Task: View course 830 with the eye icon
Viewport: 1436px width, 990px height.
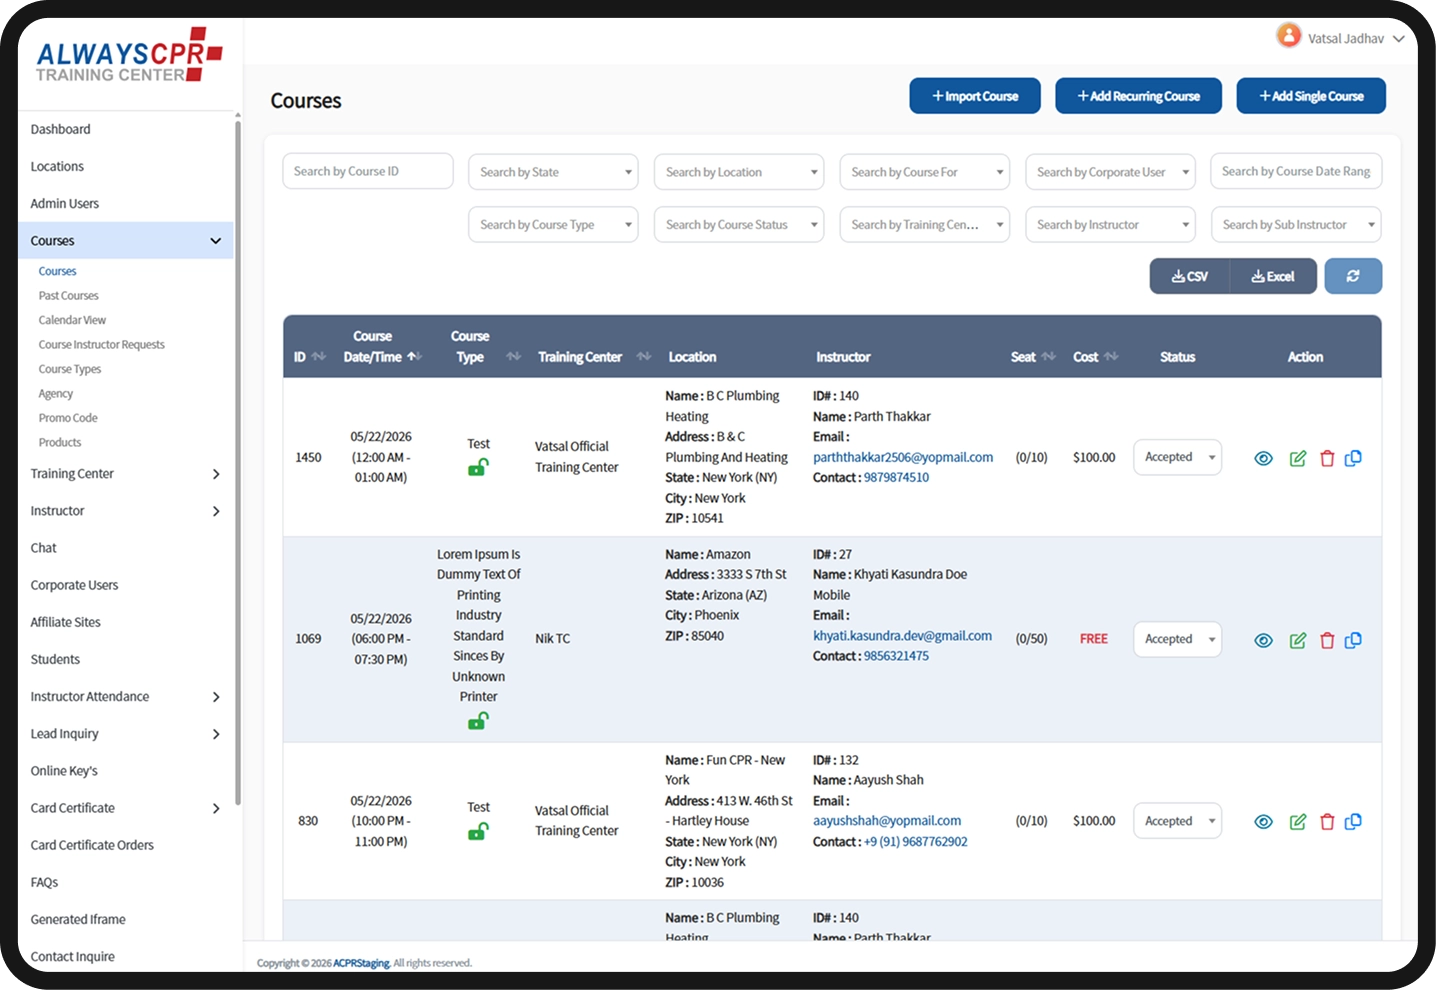Action: pyautogui.click(x=1264, y=822)
